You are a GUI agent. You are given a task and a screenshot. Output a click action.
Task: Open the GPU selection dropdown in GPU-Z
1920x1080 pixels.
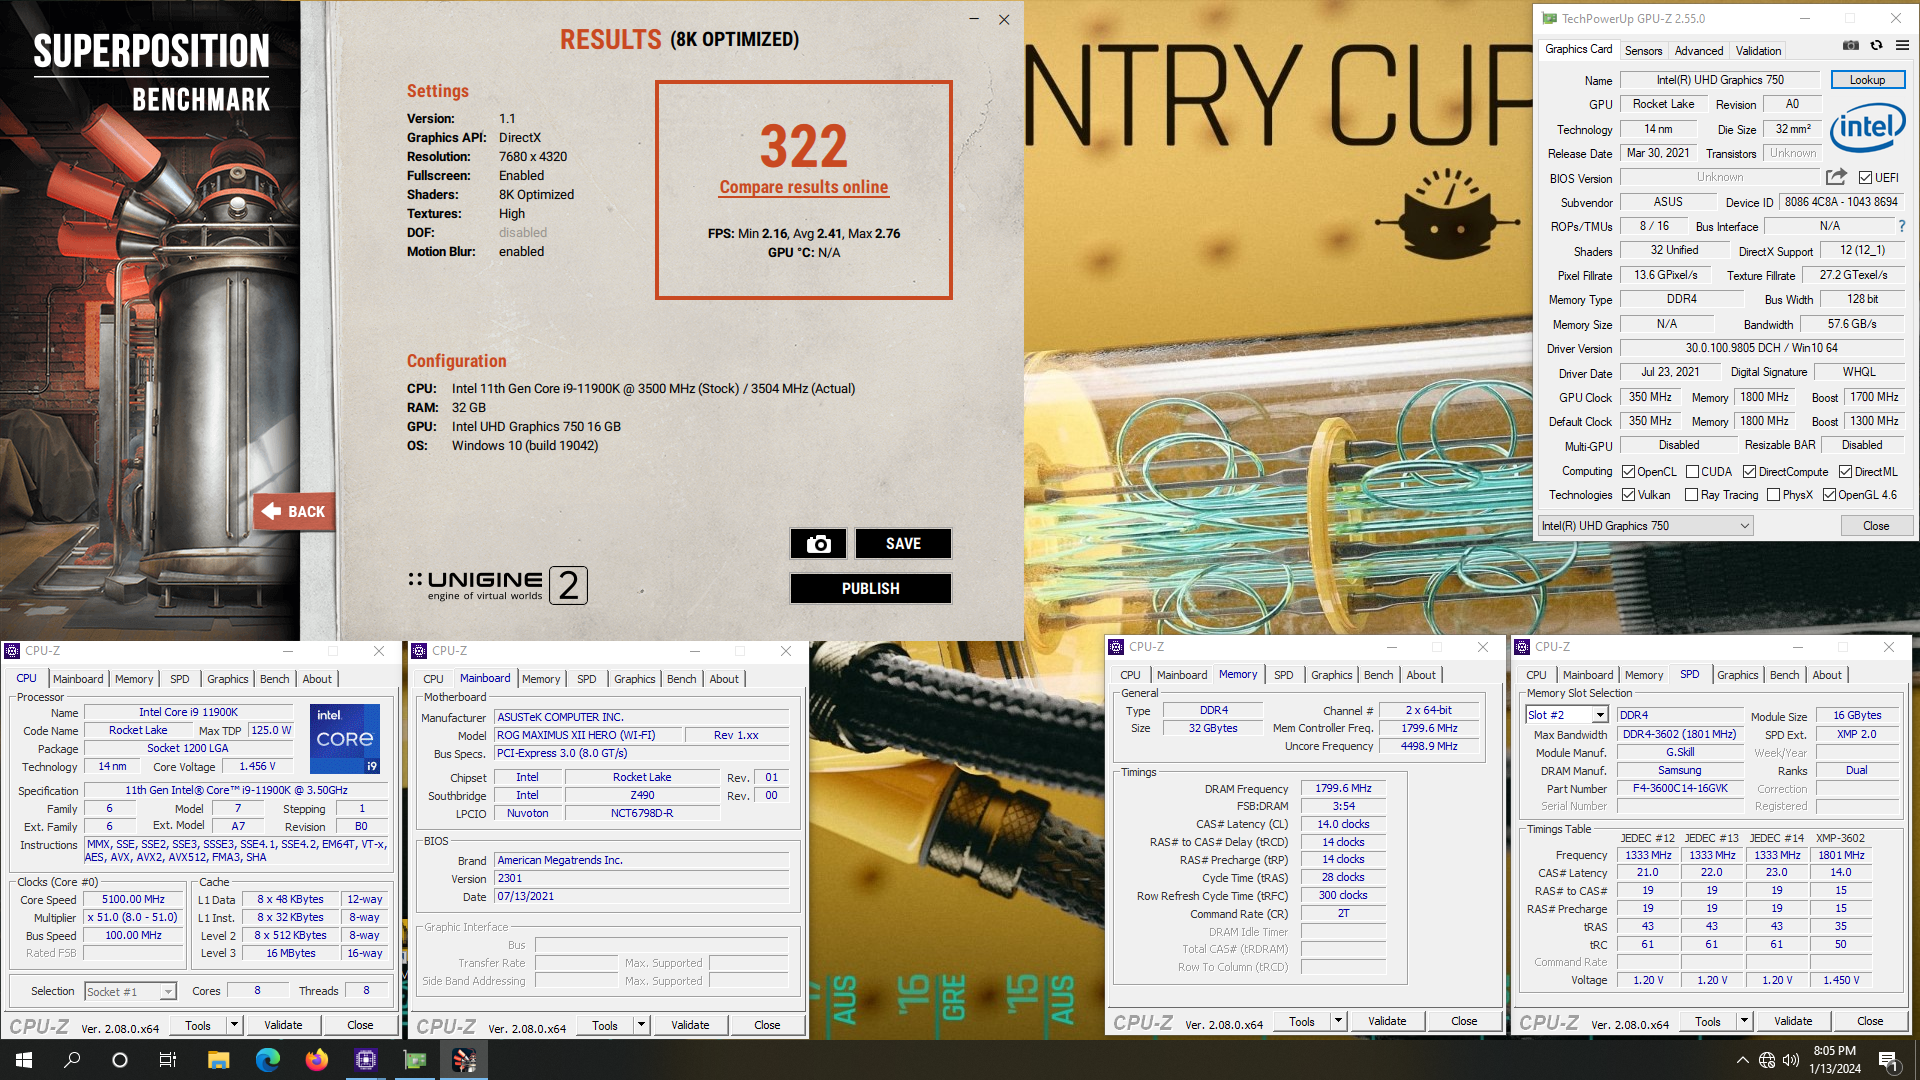click(x=1645, y=526)
